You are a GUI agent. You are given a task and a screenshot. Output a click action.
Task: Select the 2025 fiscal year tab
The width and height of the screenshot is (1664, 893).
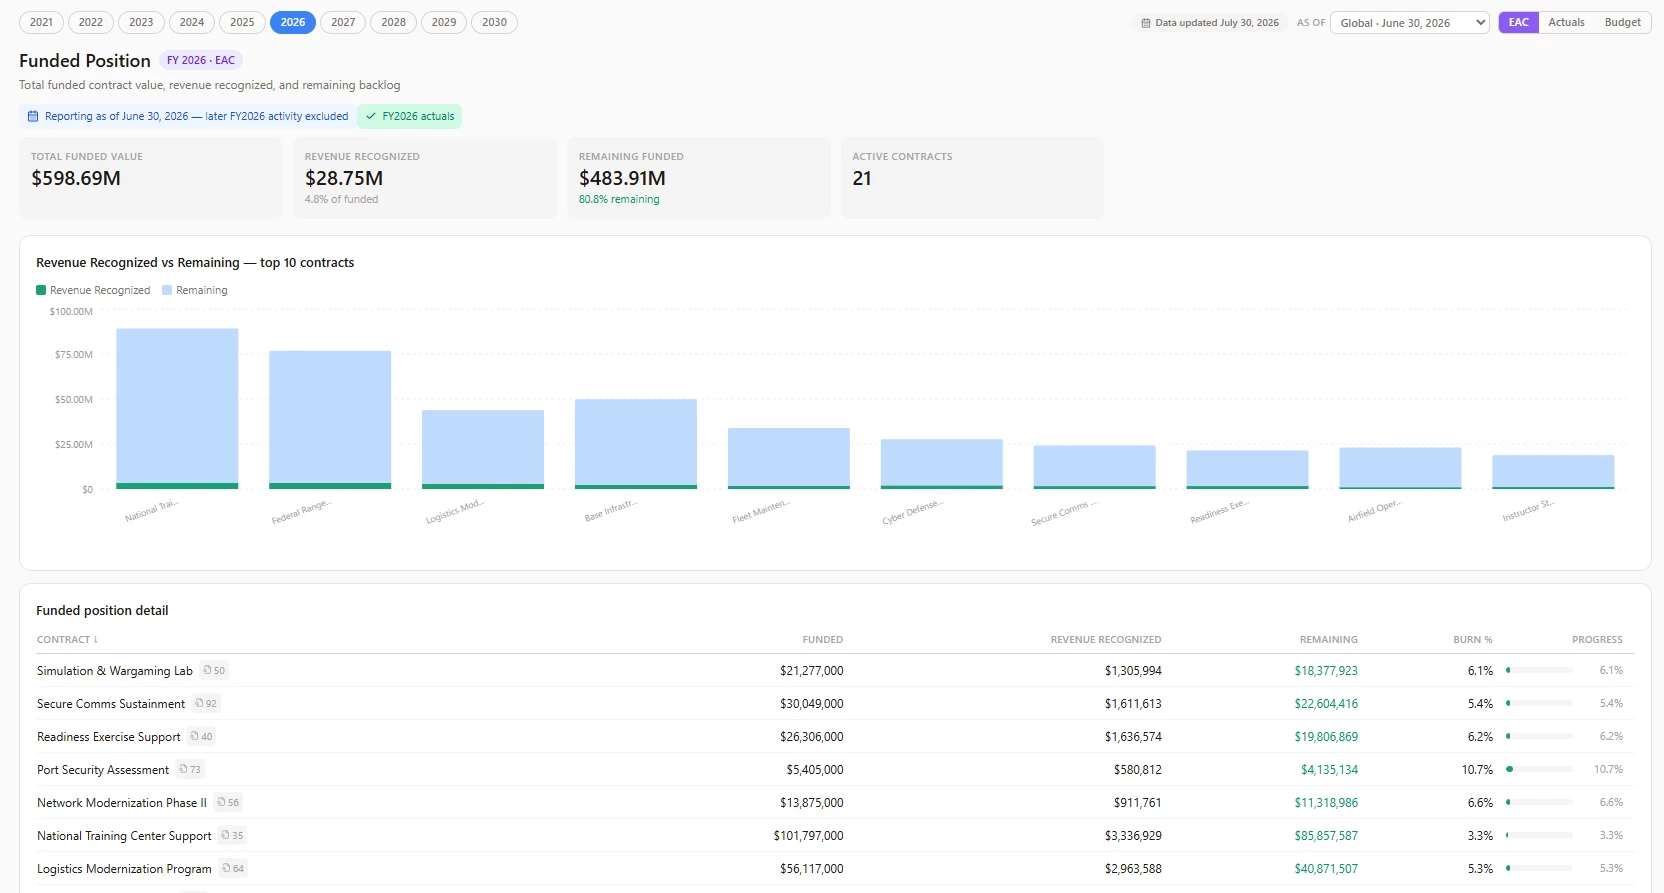(x=242, y=22)
